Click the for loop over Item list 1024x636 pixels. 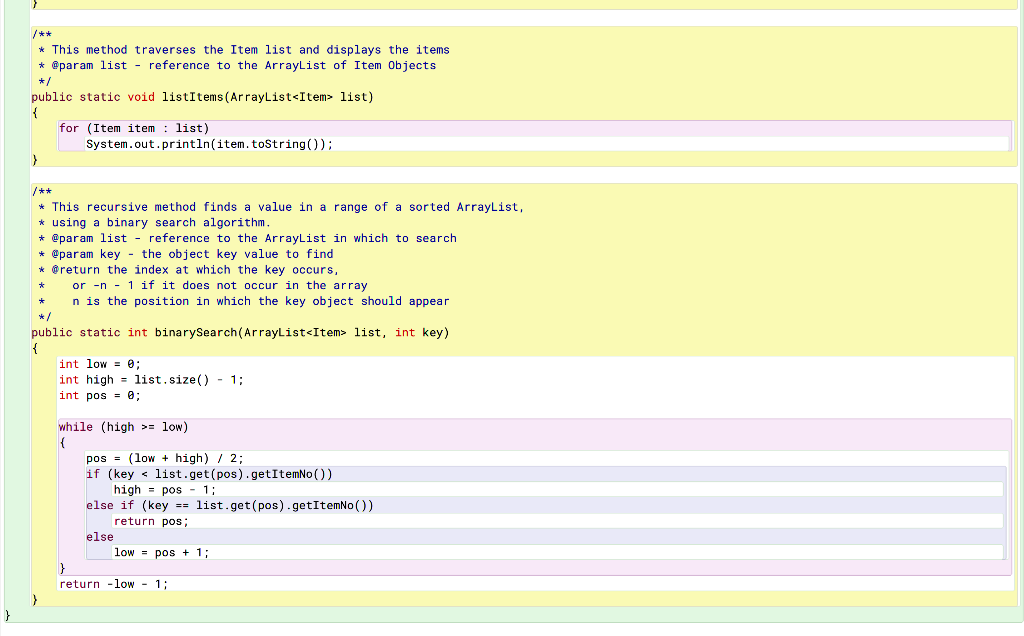pyautogui.click(x=135, y=127)
